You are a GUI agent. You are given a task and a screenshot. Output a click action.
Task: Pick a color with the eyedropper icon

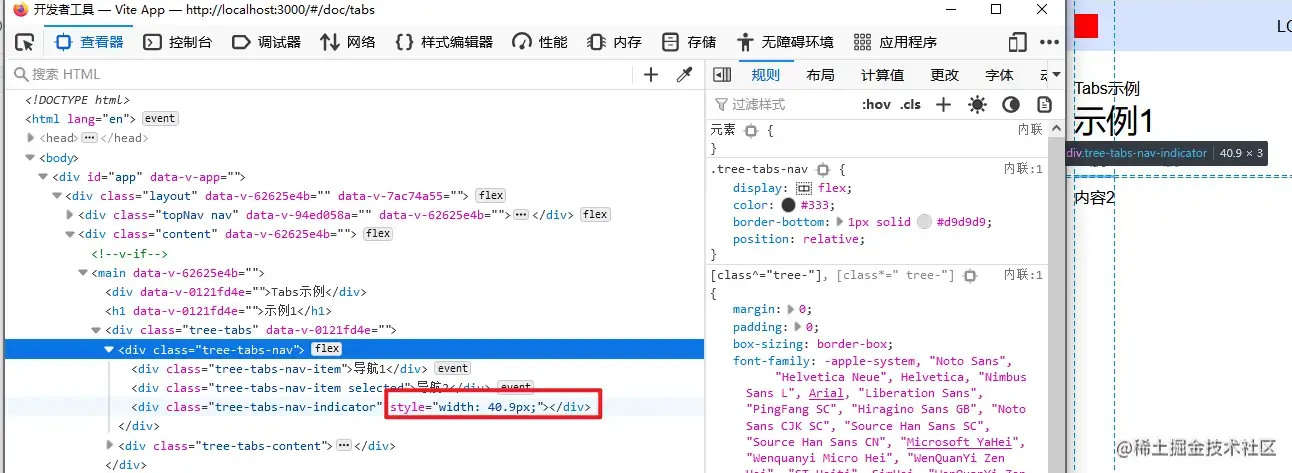685,75
